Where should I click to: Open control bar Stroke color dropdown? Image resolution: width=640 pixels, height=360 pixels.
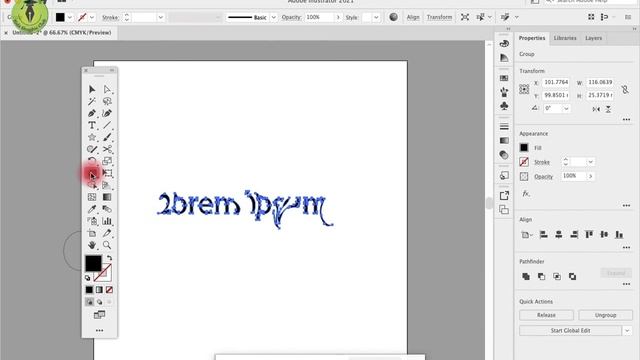coord(92,17)
